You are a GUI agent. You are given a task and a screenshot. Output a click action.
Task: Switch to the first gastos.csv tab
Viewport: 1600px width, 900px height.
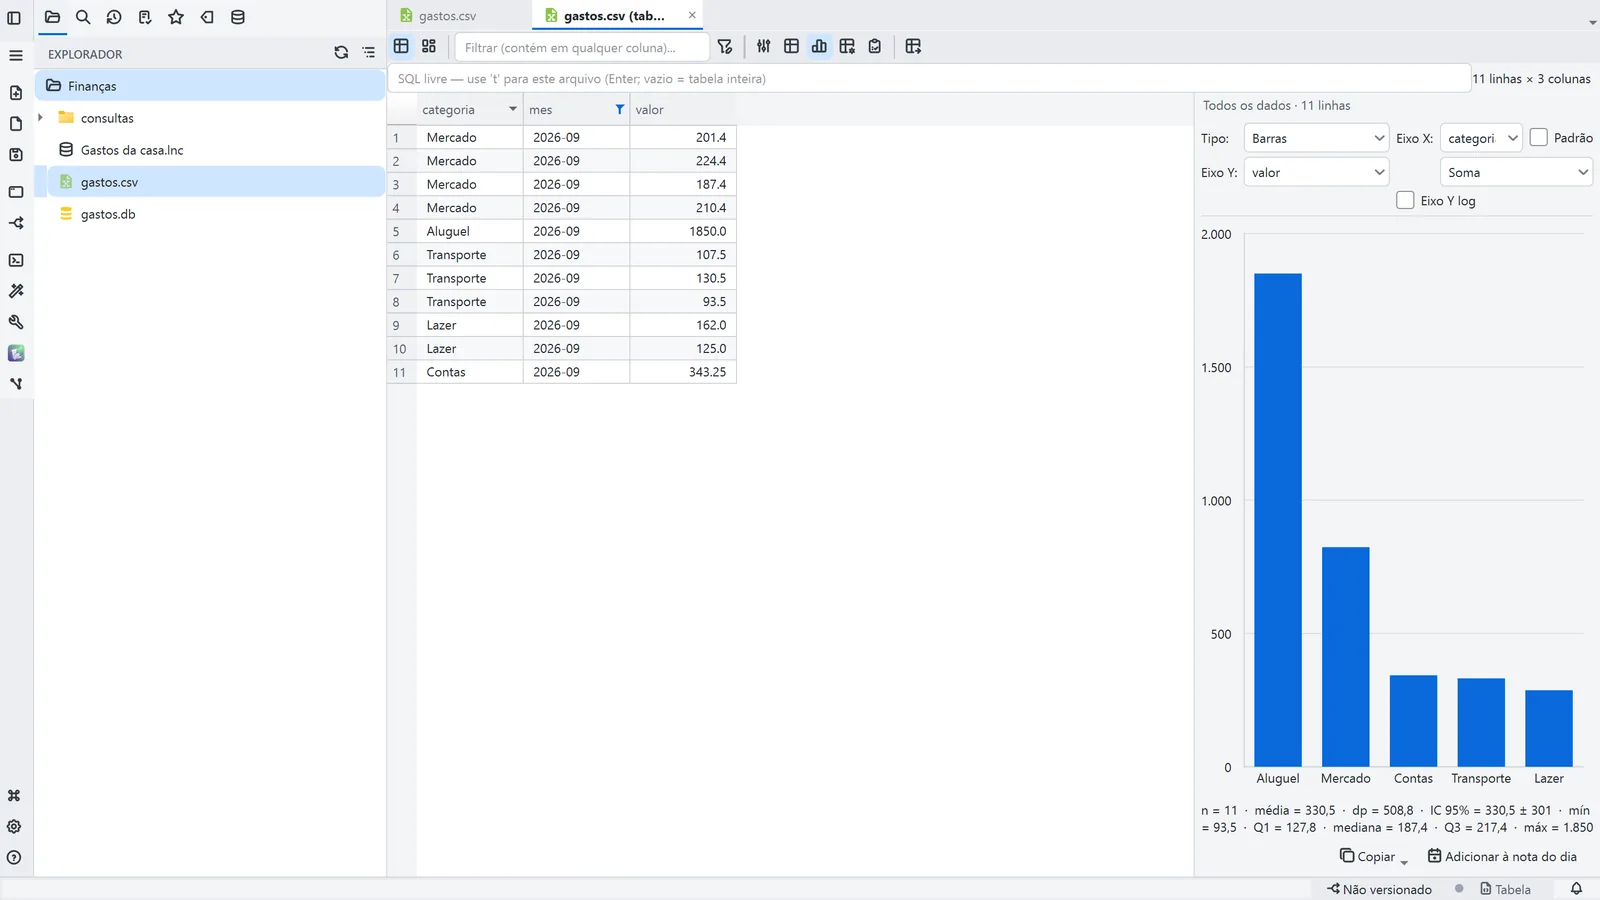pyautogui.click(x=447, y=16)
